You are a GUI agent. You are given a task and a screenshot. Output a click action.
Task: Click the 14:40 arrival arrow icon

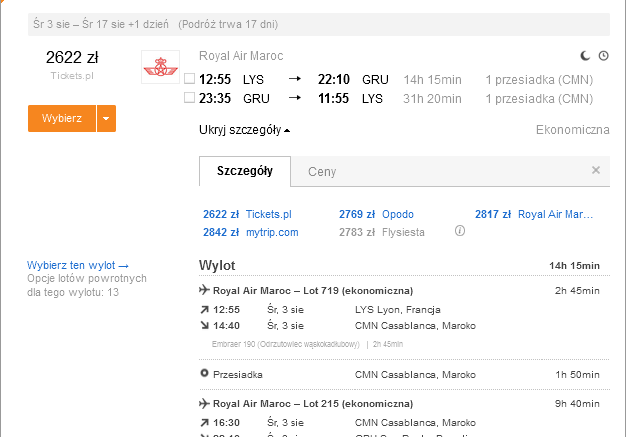click(x=204, y=325)
